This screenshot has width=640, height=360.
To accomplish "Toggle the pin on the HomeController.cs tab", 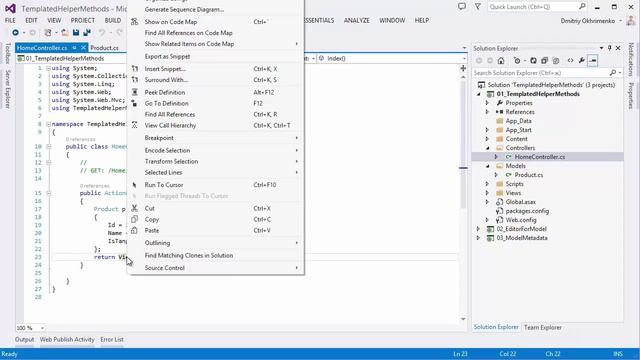I will (x=74, y=48).
